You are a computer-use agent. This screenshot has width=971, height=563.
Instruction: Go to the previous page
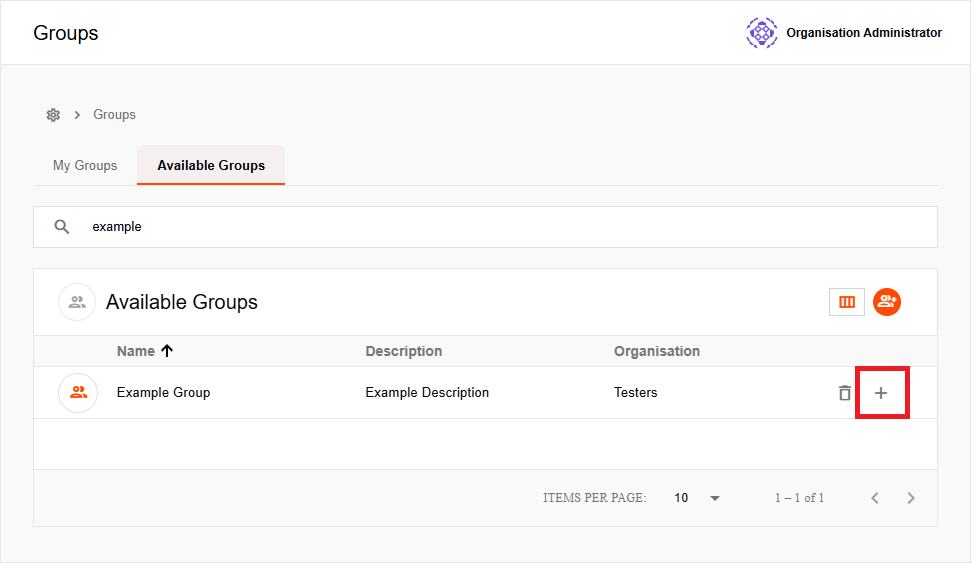tap(875, 498)
